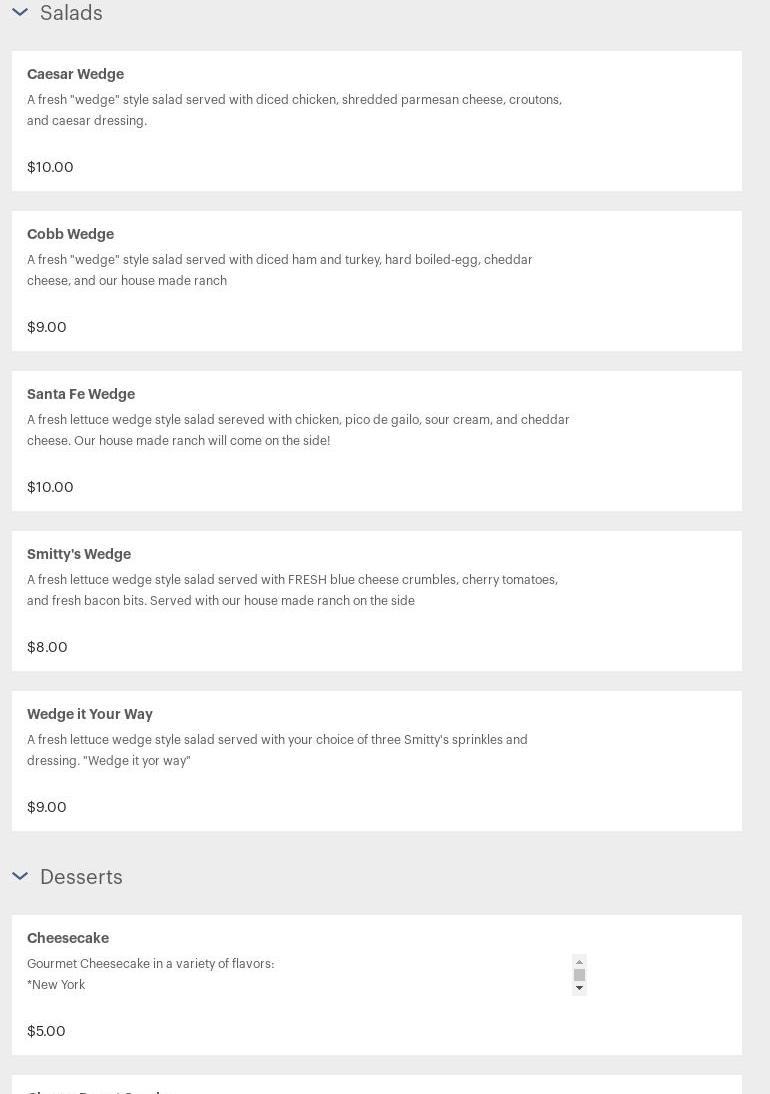Choose the Smitty's Wedge salad
Image resolution: width=770 pixels, height=1094 pixels.
[79, 554]
